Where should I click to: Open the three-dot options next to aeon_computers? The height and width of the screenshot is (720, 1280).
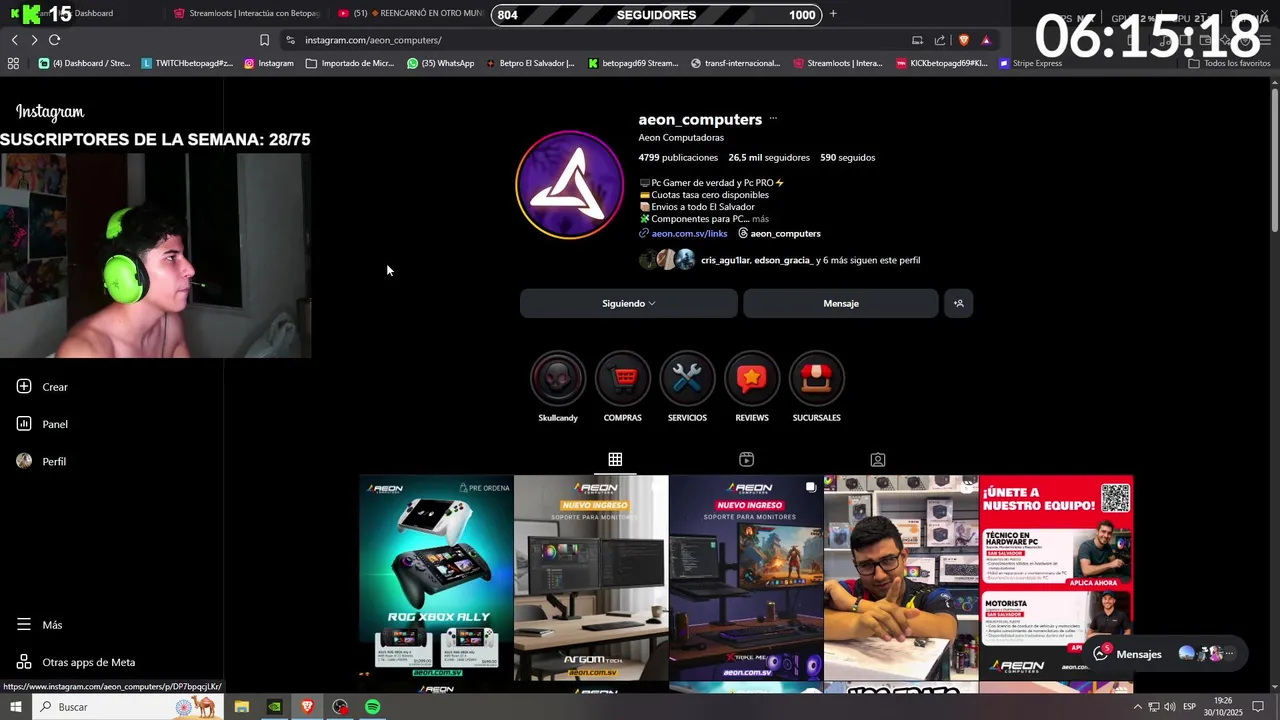pos(773,119)
